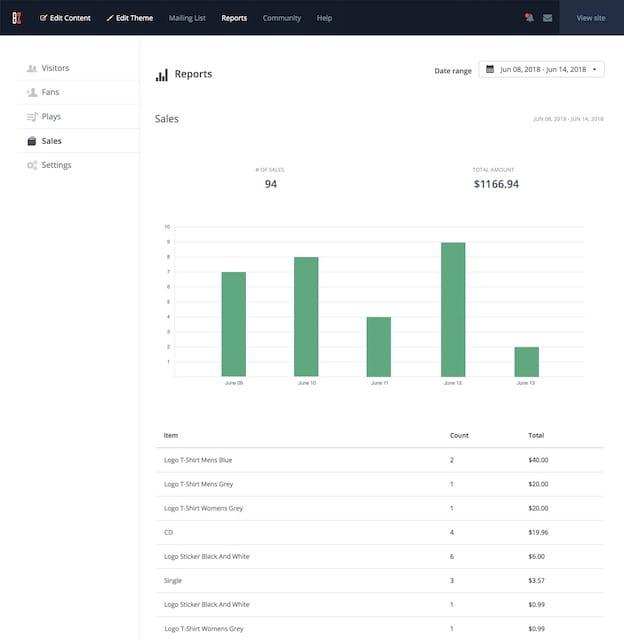Click the $19.96 total cell

click(538, 532)
